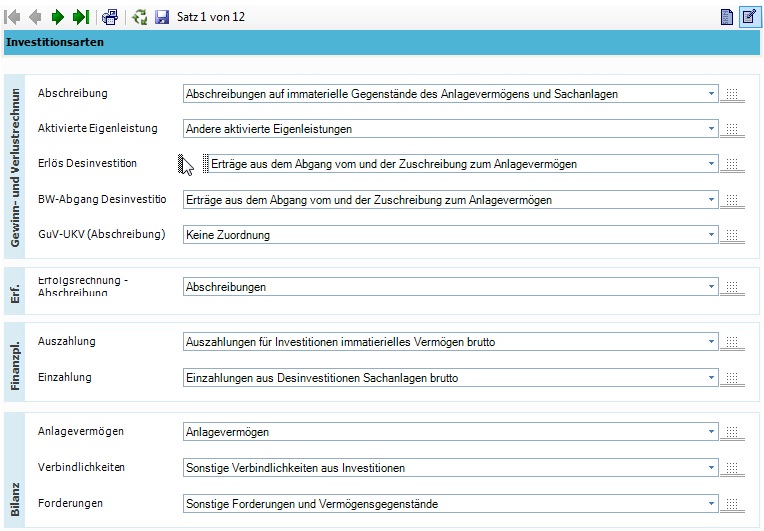Screen dimensions: 764x531
Task: Click field 'Sonstige Forderungen und Vermögensgegenstände'
Action: [450, 504]
